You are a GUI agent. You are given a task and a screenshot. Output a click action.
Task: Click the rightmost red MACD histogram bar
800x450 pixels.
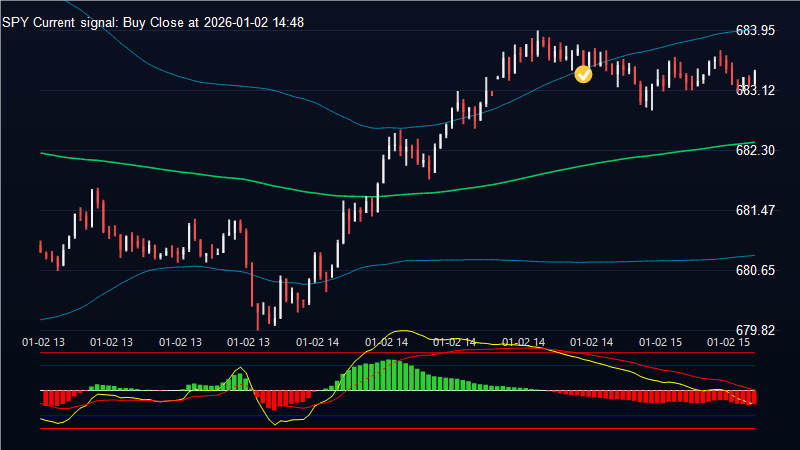tap(754, 397)
